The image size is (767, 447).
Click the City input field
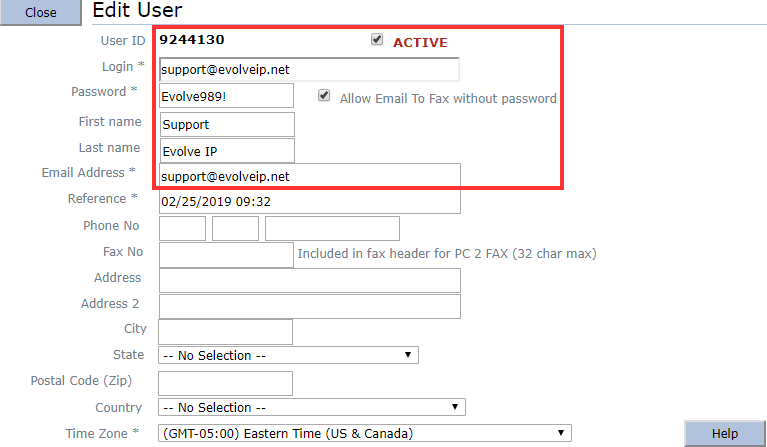226,331
